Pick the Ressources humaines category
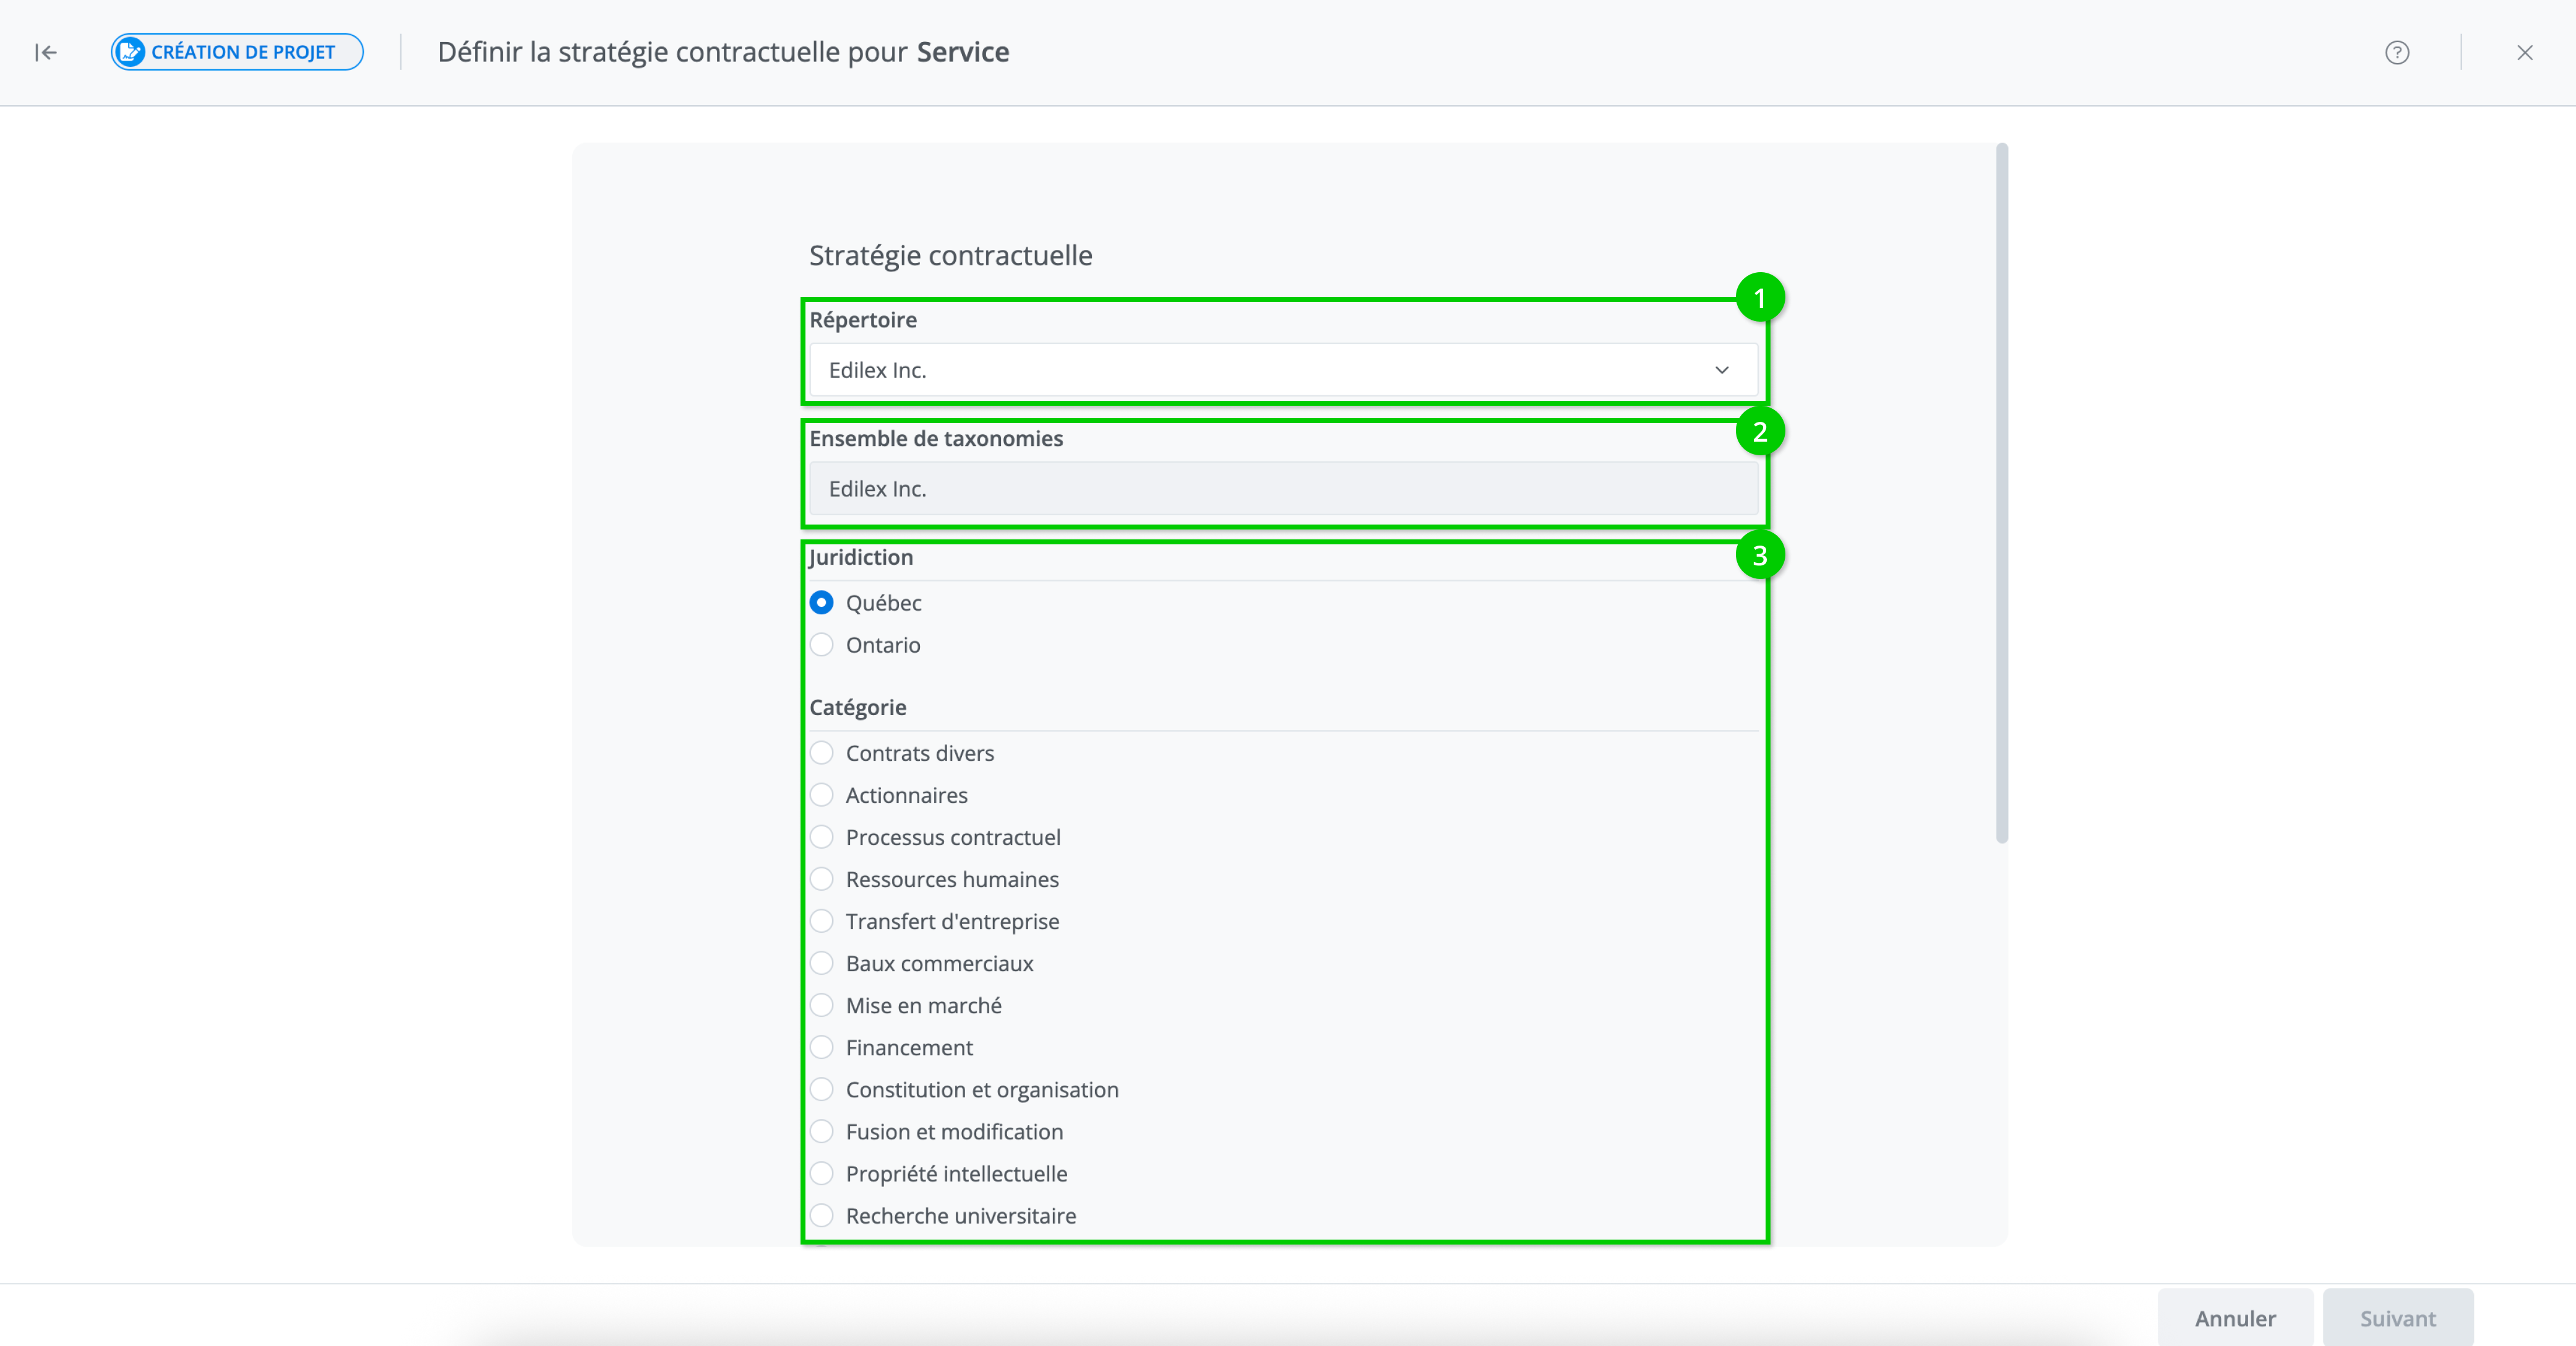Image resolution: width=2576 pixels, height=1346 pixels. pos(821,879)
